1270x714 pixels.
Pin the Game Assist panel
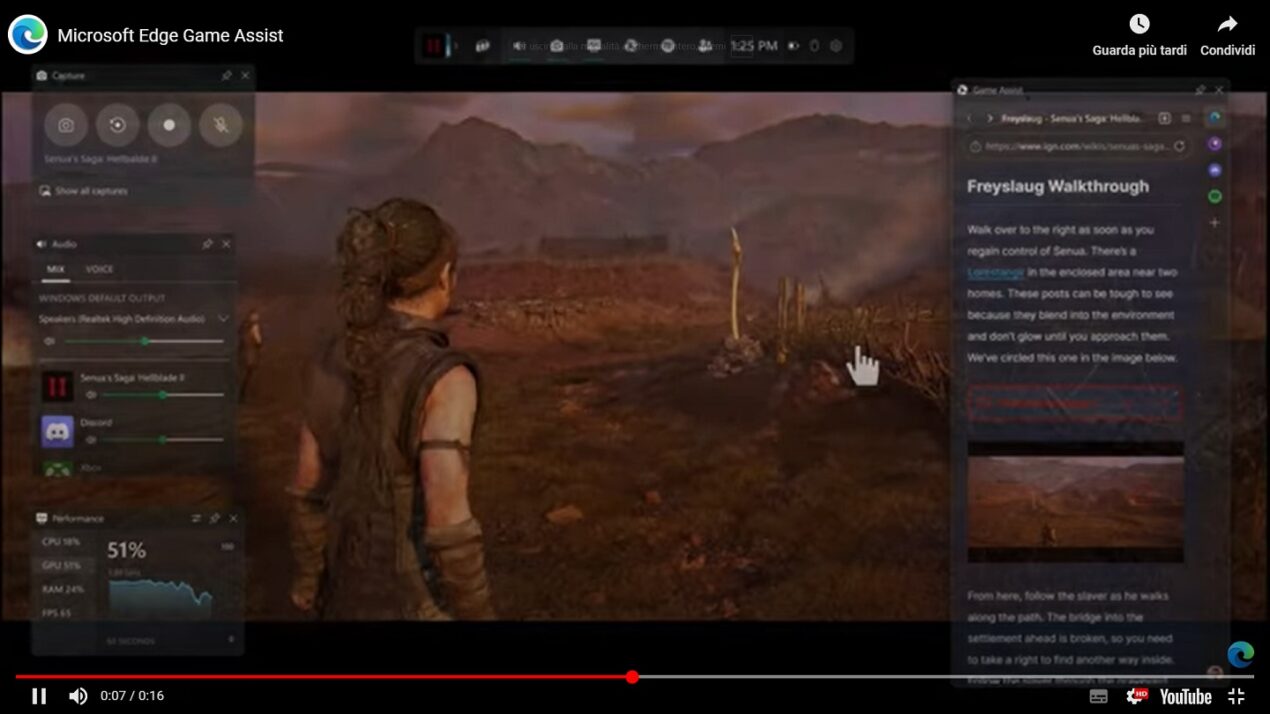(x=1199, y=89)
